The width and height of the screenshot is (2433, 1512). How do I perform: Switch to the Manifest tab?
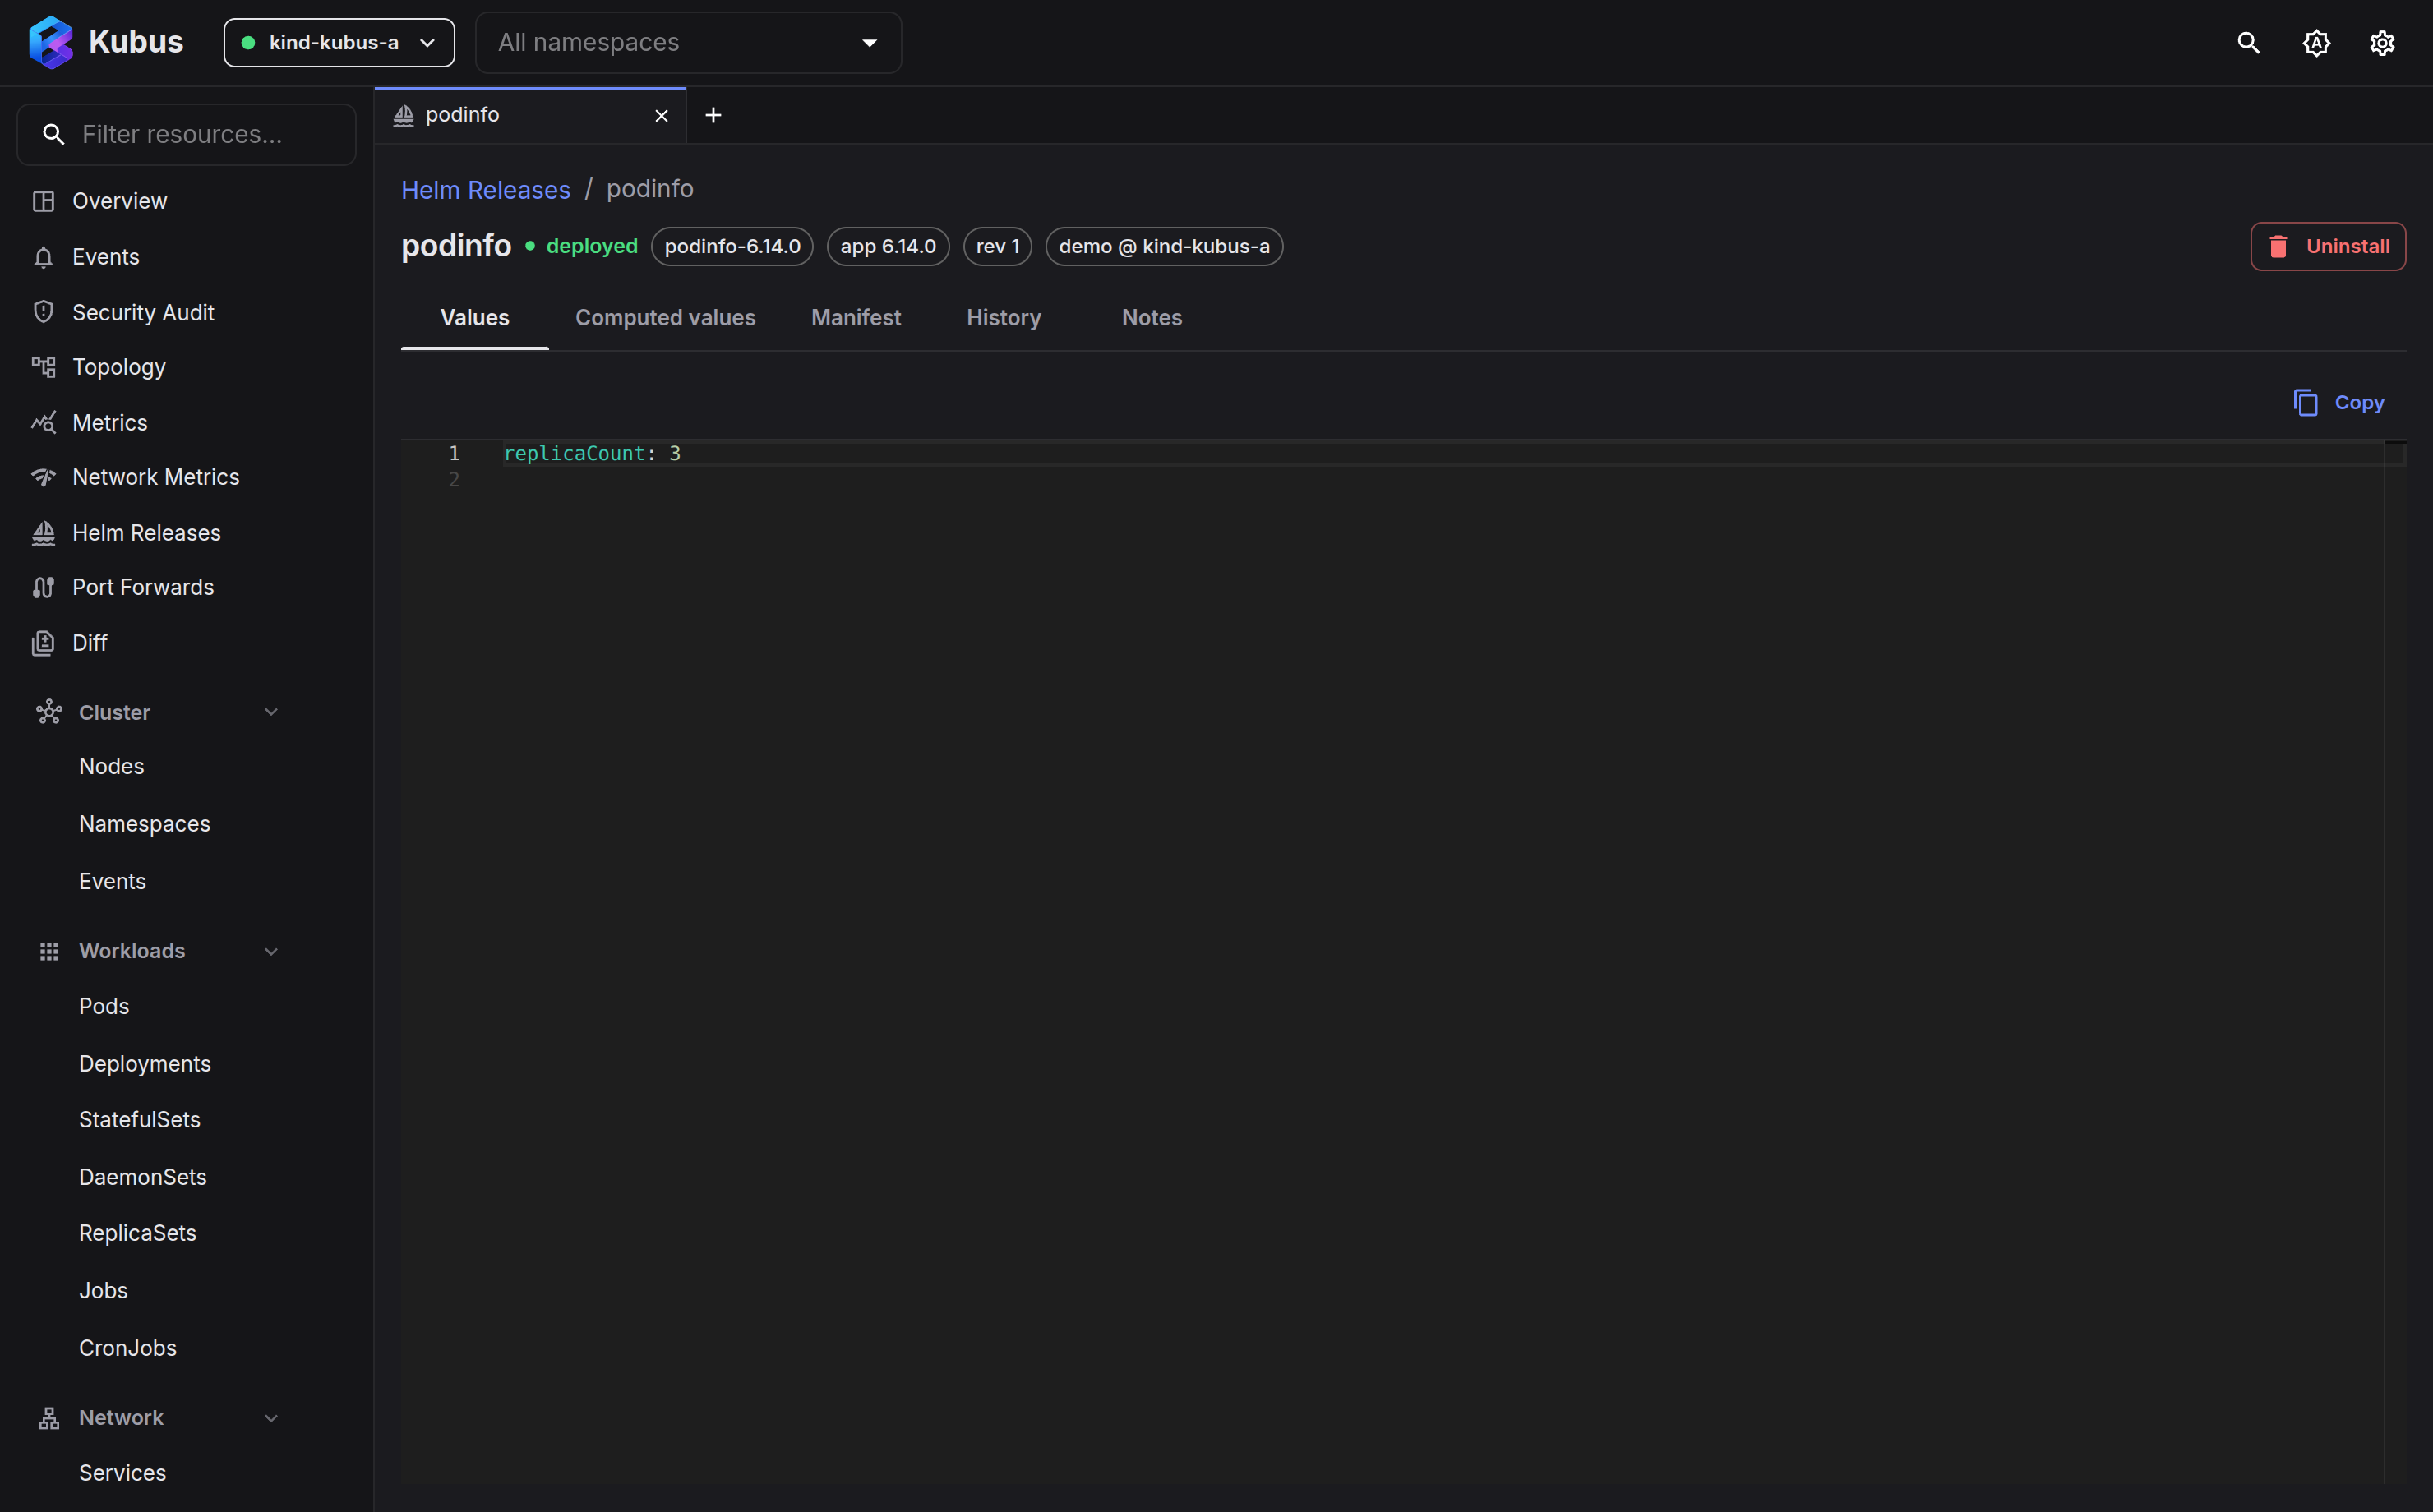tap(856, 318)
